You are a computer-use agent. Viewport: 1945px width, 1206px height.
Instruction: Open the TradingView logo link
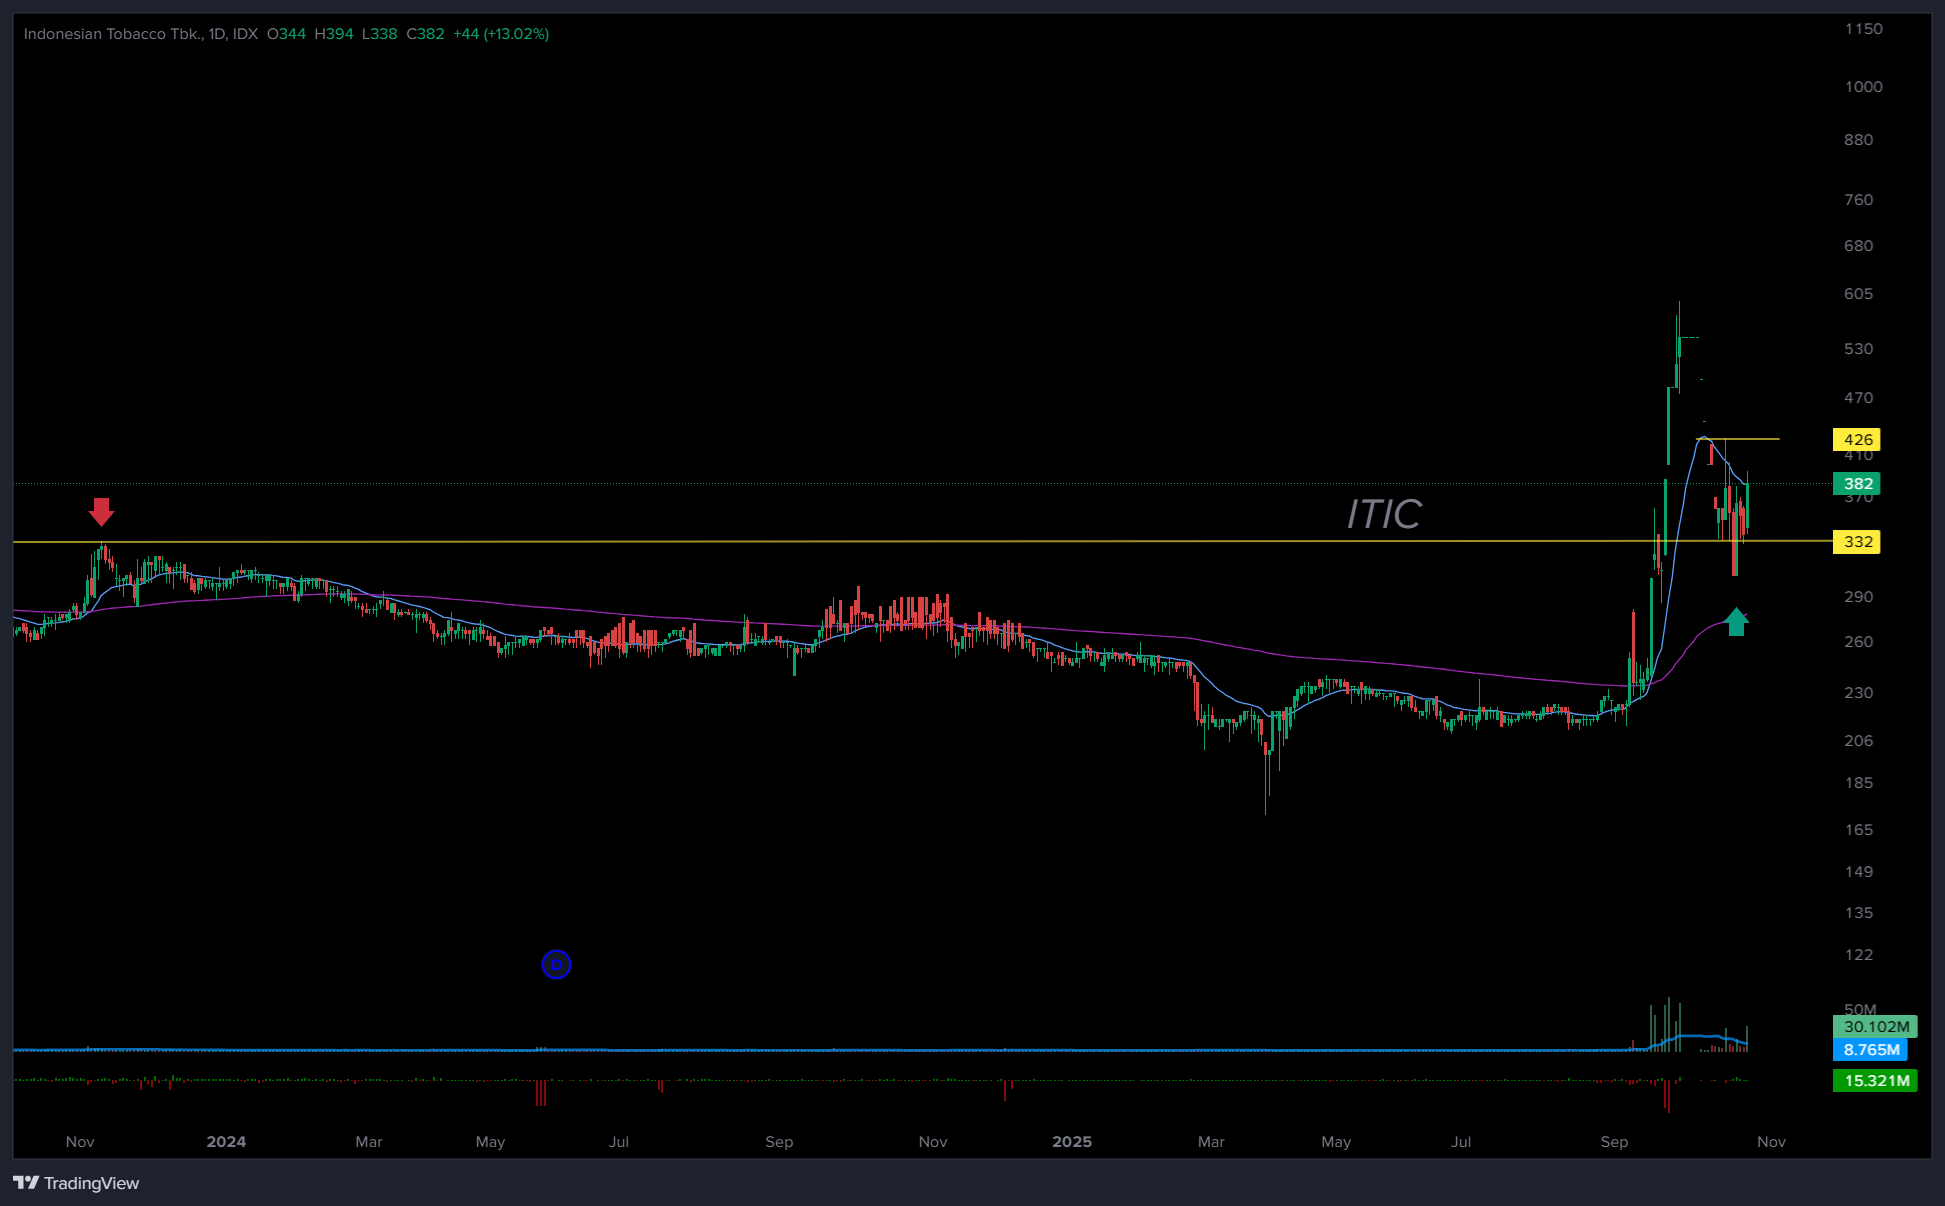(x=77, y=1183)
